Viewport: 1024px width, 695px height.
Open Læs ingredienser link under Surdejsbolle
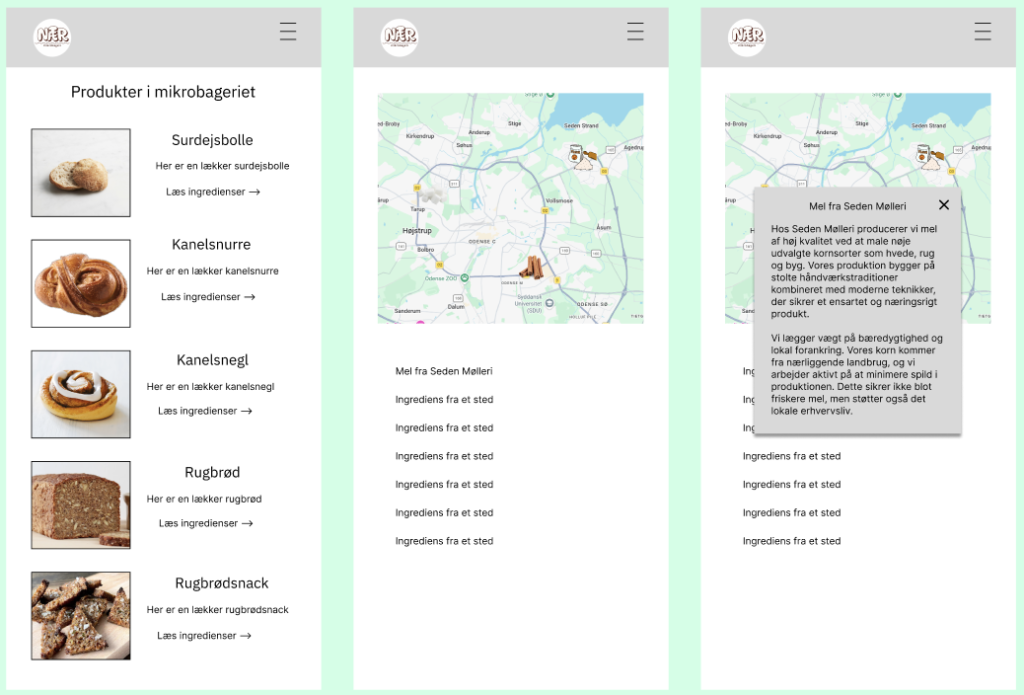pyautogui.click(x=213, y=192)
